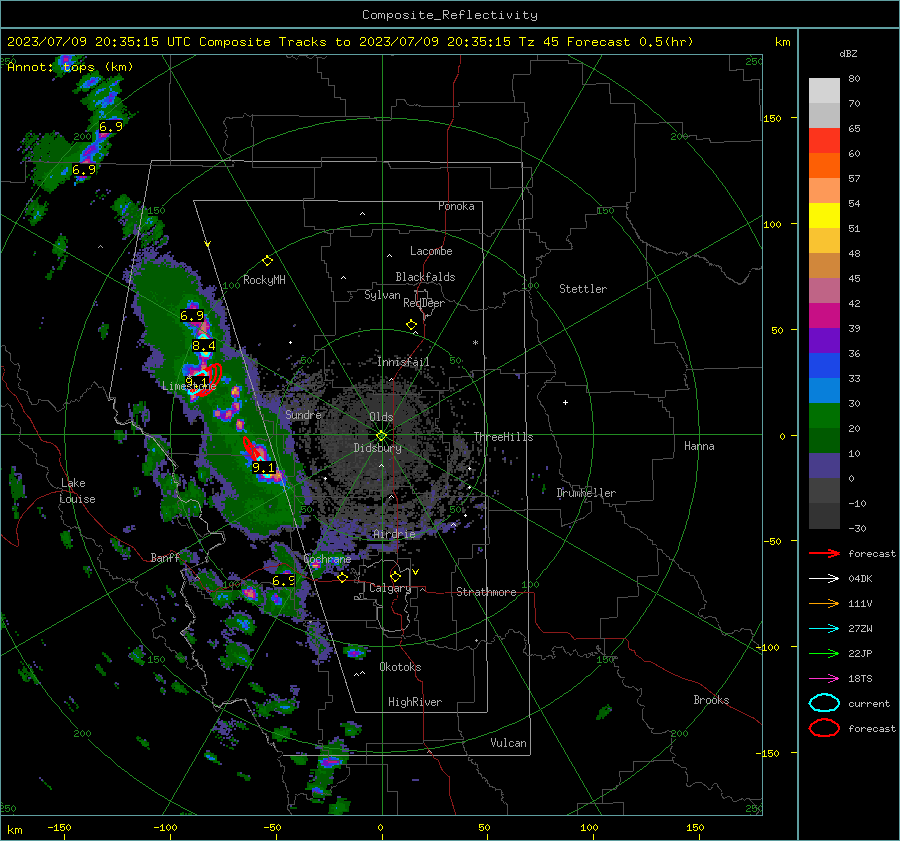Pick the green swatch between 30 and 20

pyautogui.click(x=824, y=416)
